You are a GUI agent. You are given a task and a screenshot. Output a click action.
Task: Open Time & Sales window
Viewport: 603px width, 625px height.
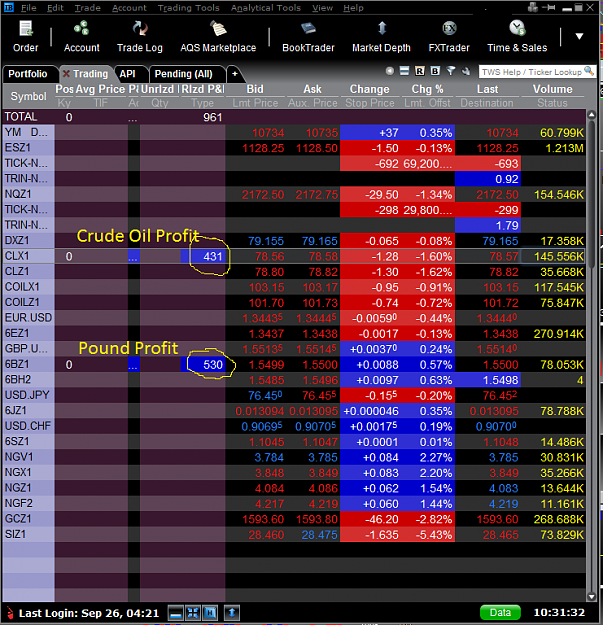(517, 36)
